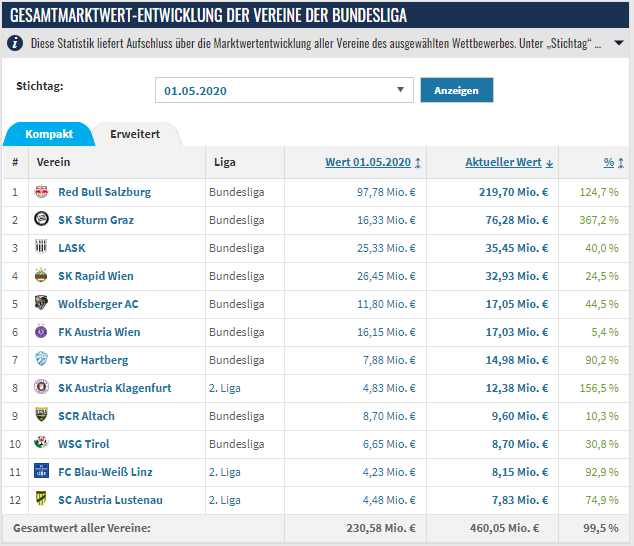Click the LASK club crest icon
This screenshot has height=546, width=634.
41,247
